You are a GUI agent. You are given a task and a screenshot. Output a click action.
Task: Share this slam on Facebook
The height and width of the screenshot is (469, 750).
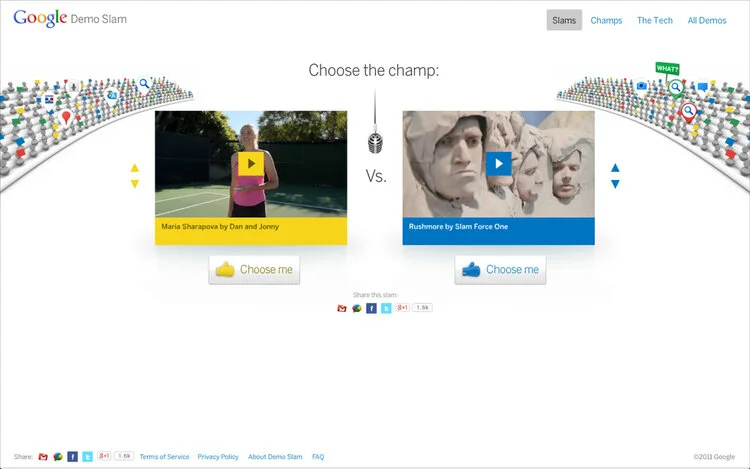(371, 308)
